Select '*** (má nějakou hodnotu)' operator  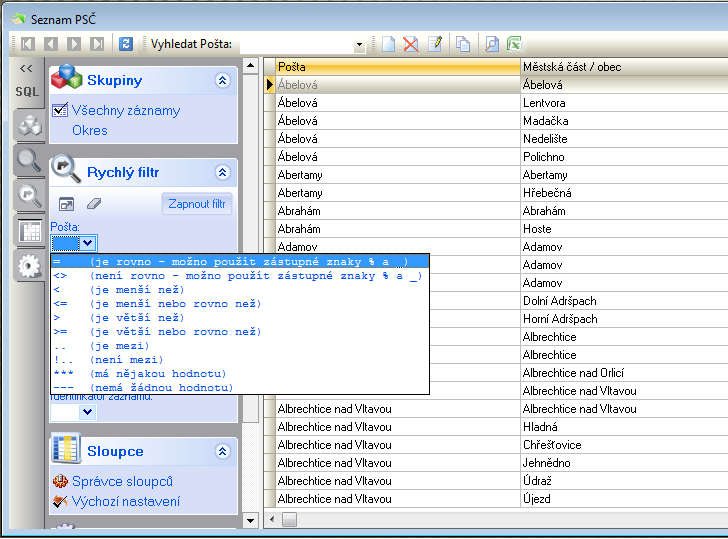coord(240,373)
